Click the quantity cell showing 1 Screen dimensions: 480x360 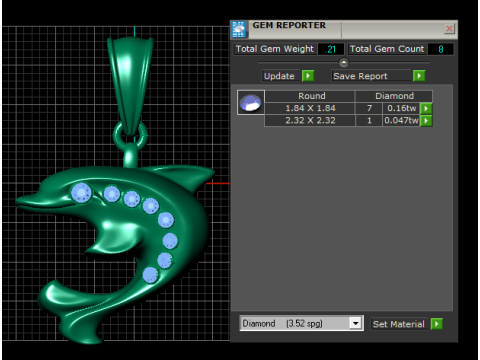click(x=369, y=121)
